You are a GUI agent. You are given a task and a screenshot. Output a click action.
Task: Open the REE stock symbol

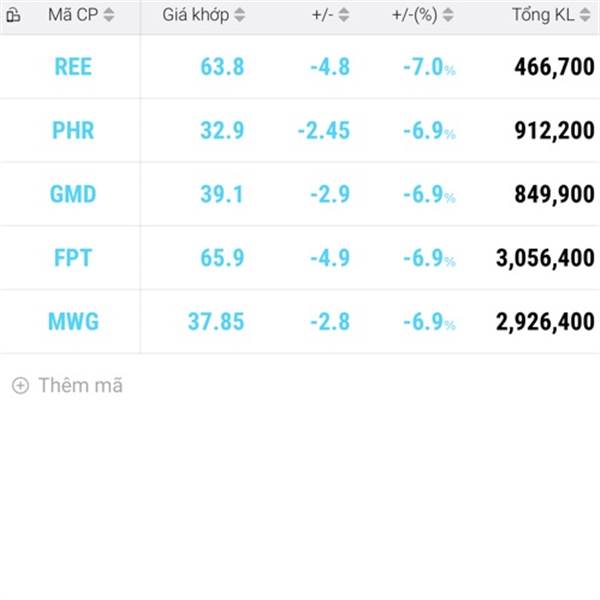pyautogui.click(x=73, y=67)
